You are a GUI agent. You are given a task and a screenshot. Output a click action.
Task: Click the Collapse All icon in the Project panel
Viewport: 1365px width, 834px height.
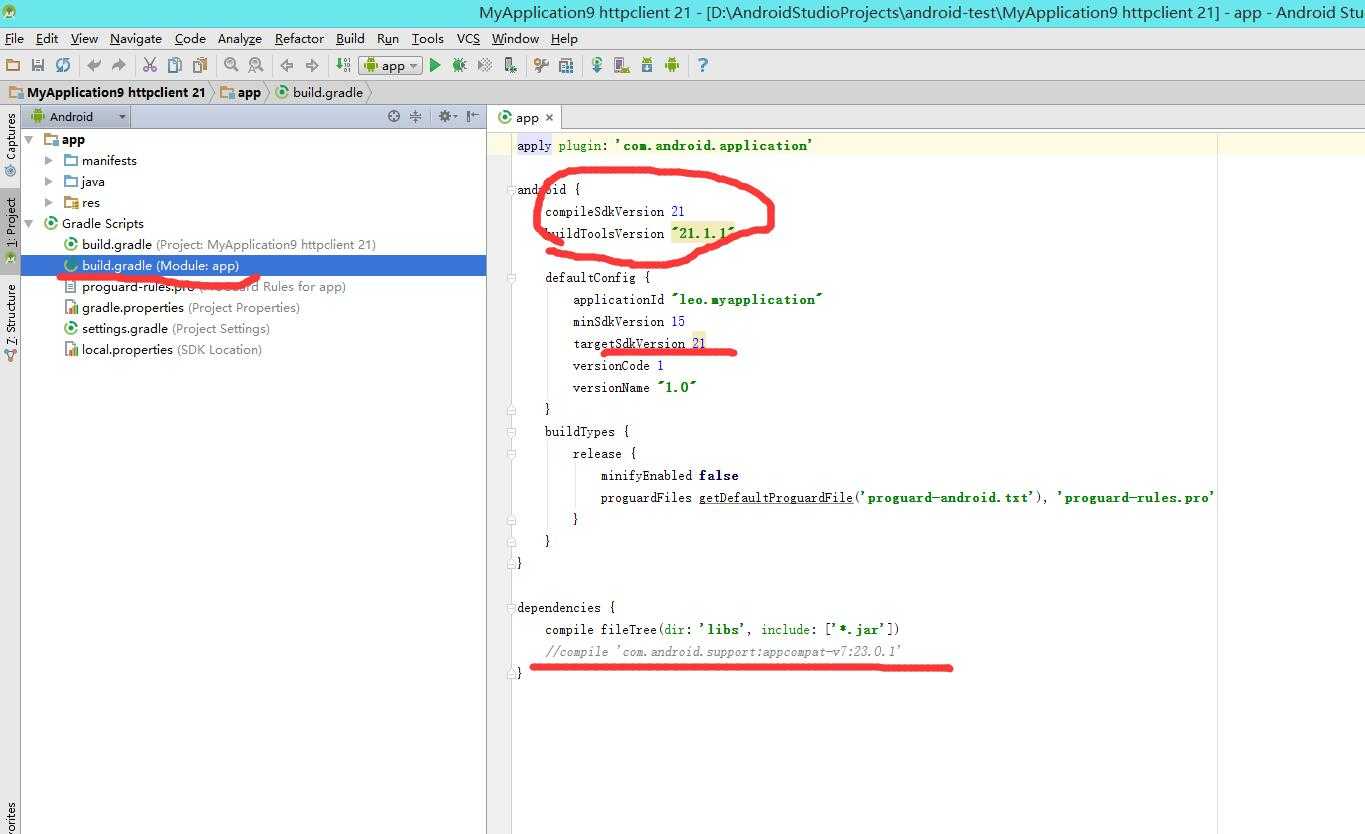click(416, 116)
